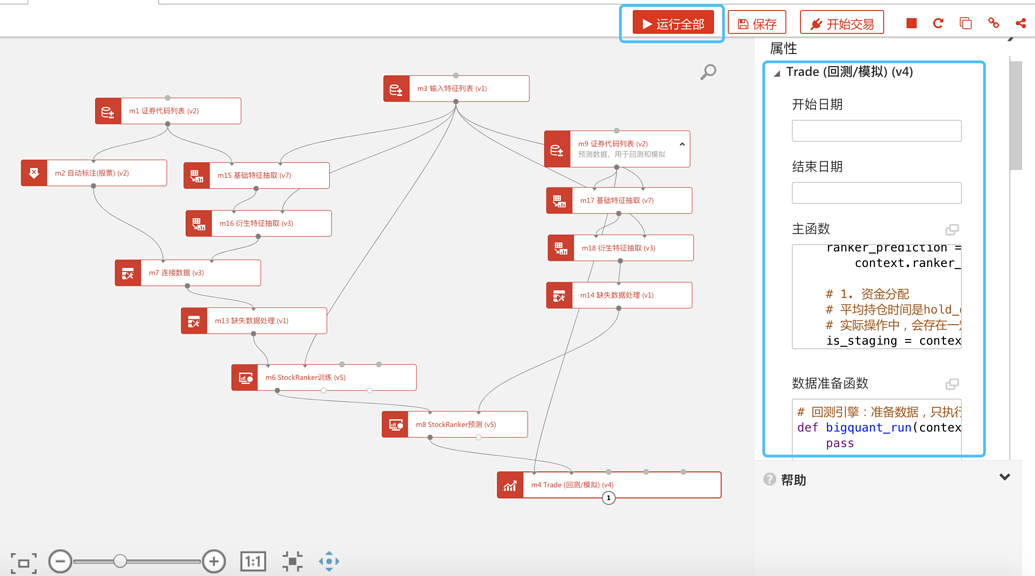1035x576 pixels.
Task: Collapse the Trade (回测/模拟) properties section
Action: click(x=777, y=73)
